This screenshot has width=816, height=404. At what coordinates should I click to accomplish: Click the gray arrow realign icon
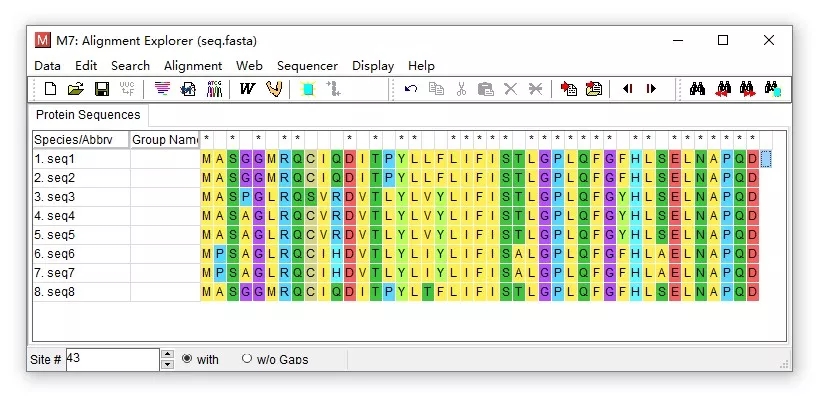click(334, 89)
